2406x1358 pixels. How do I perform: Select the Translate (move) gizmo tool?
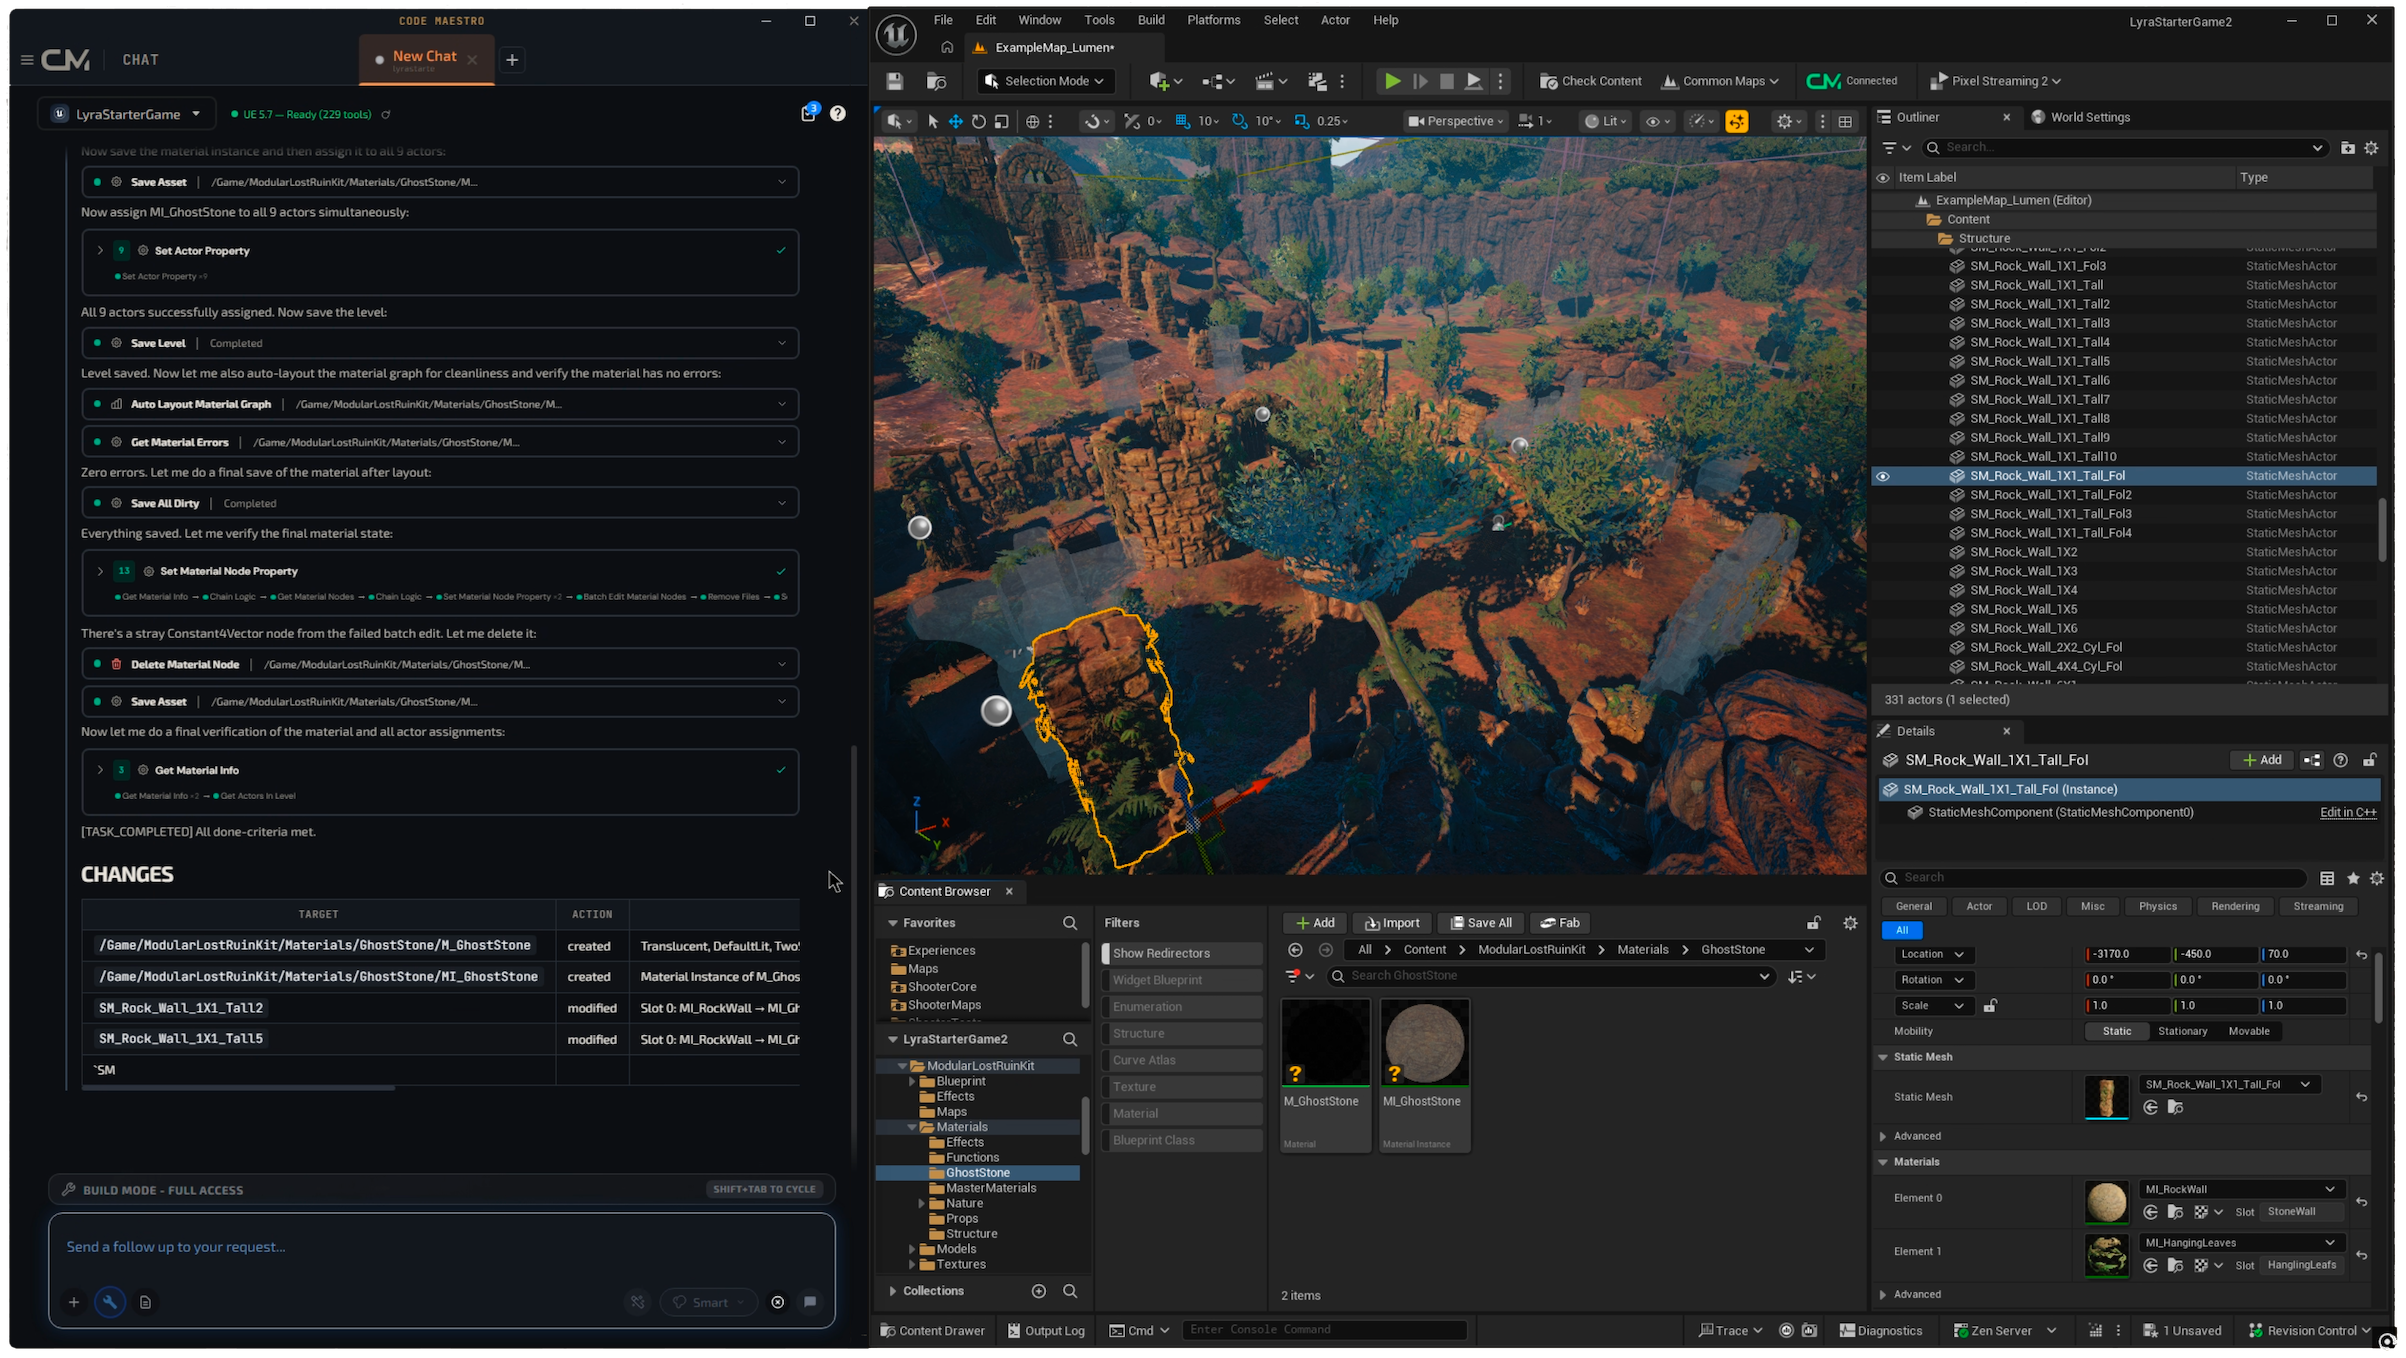[955, 121]
